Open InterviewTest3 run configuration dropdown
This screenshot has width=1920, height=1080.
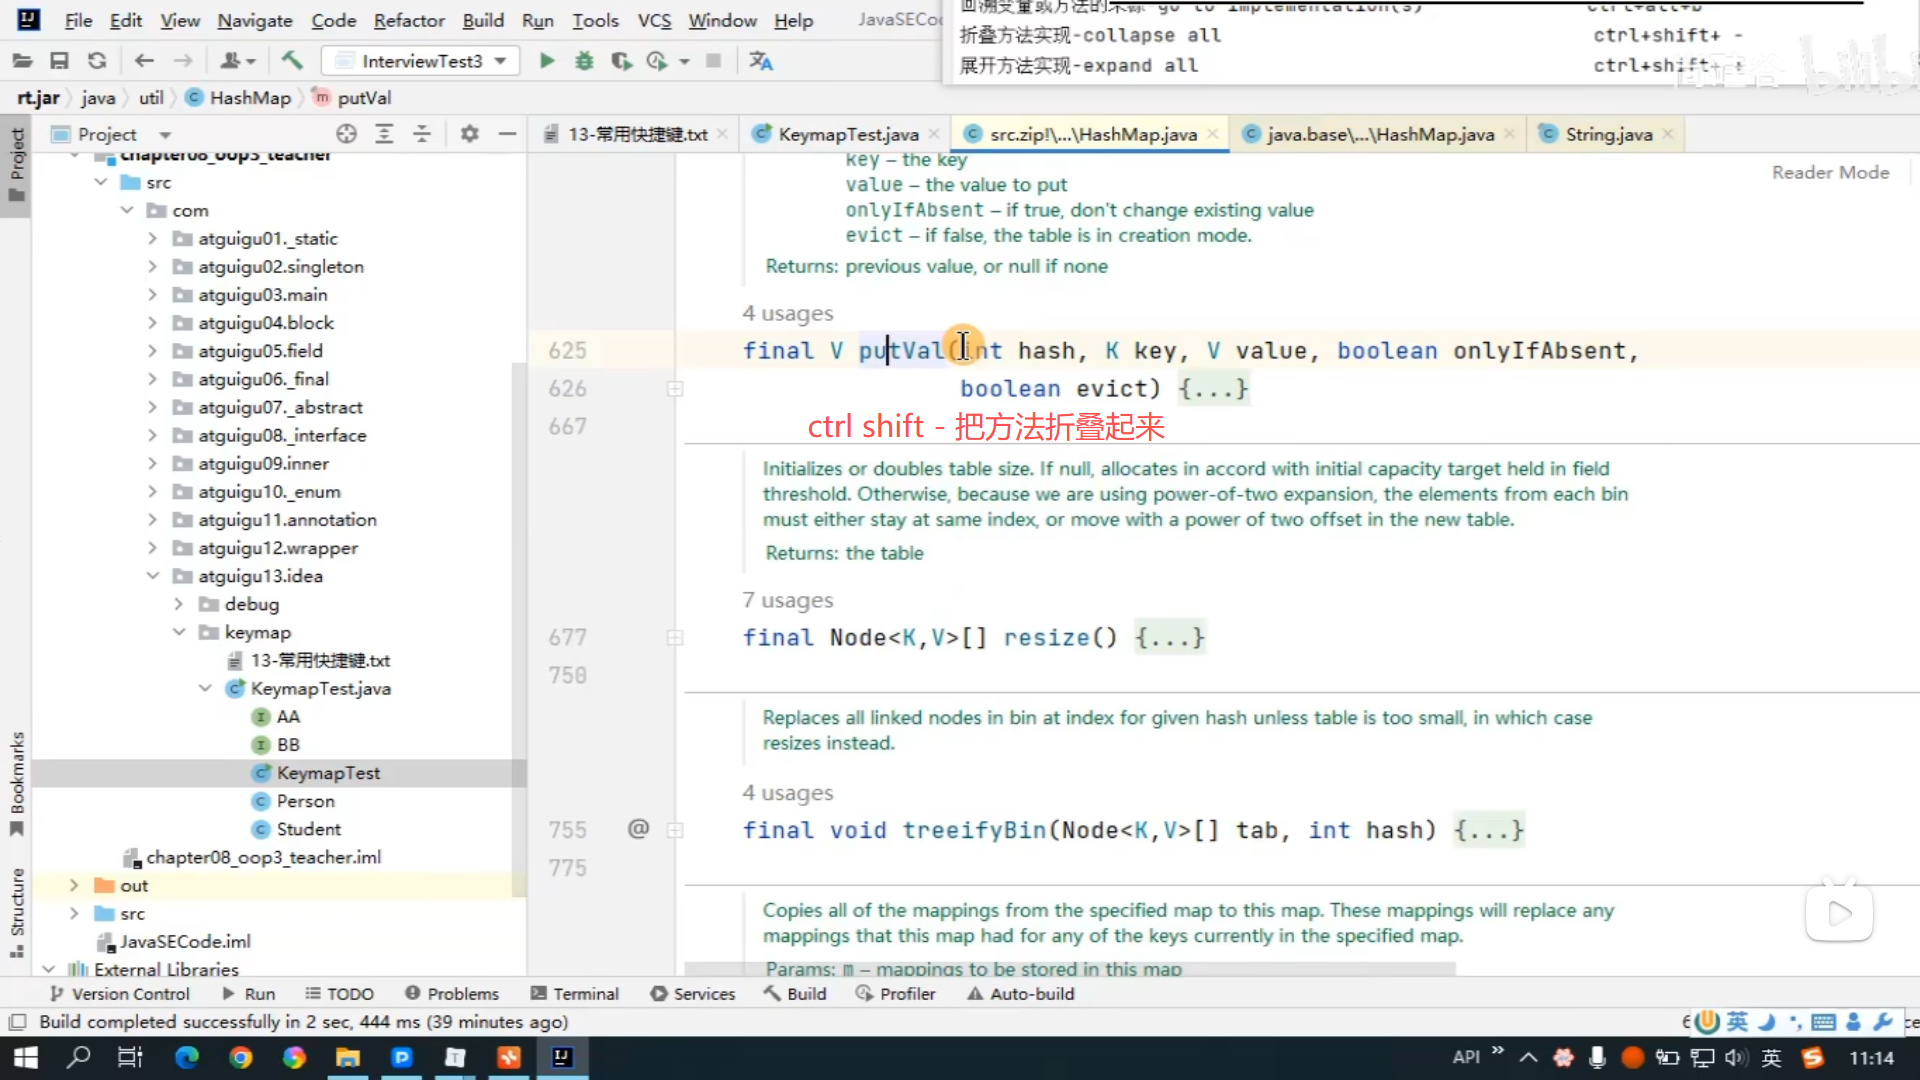[421, 61]
